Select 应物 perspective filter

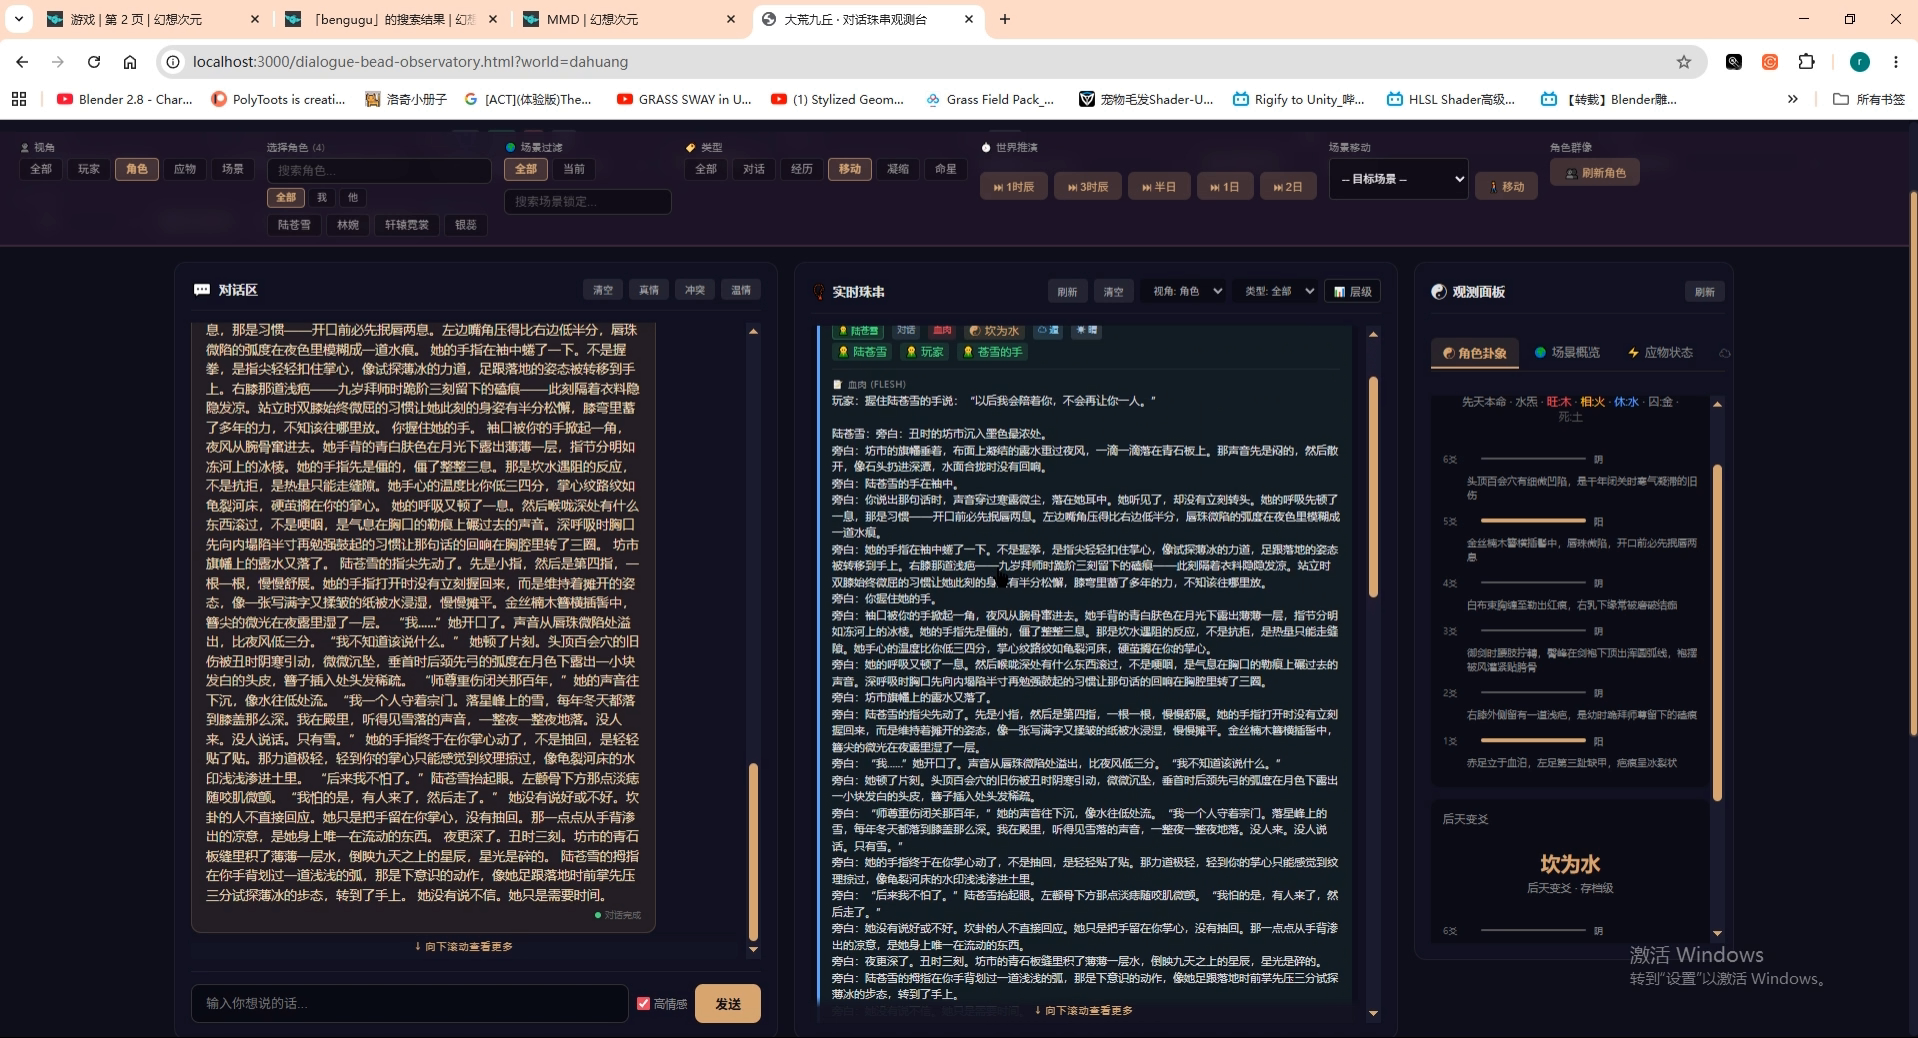click(185, 169)
